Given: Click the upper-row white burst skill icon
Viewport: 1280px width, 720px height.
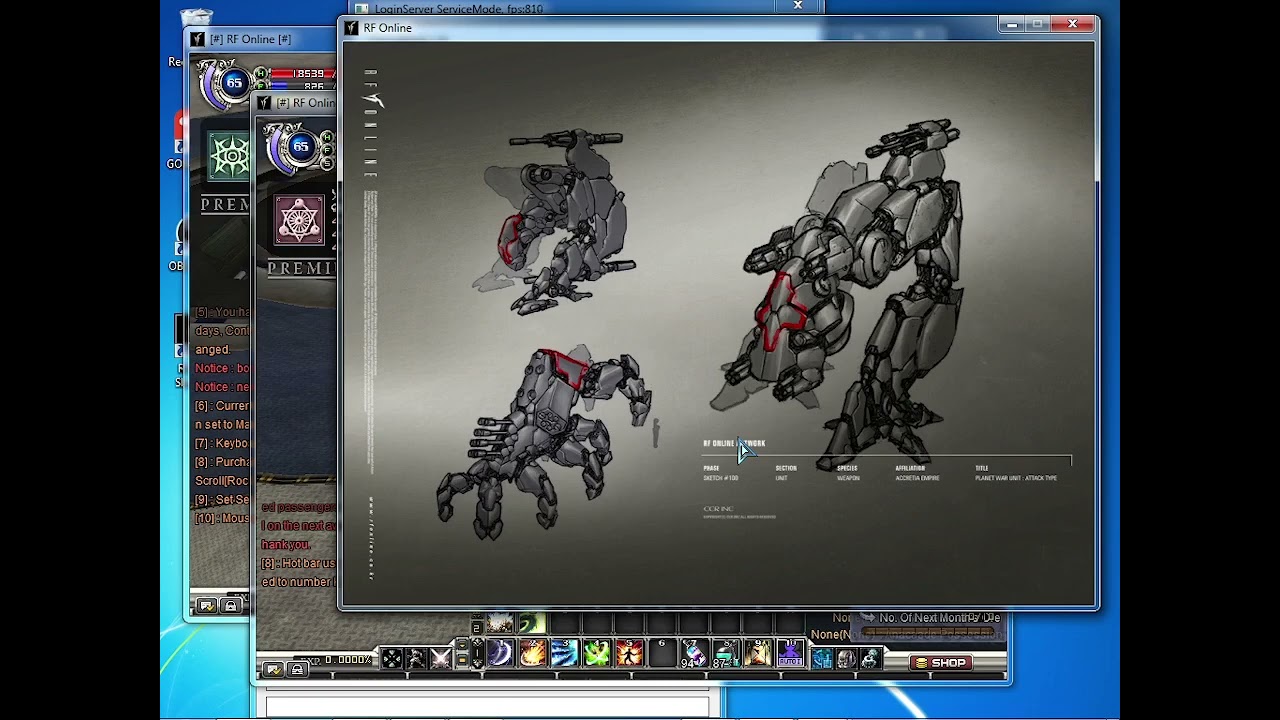Looking at the screenshot, I should (500, 624).
